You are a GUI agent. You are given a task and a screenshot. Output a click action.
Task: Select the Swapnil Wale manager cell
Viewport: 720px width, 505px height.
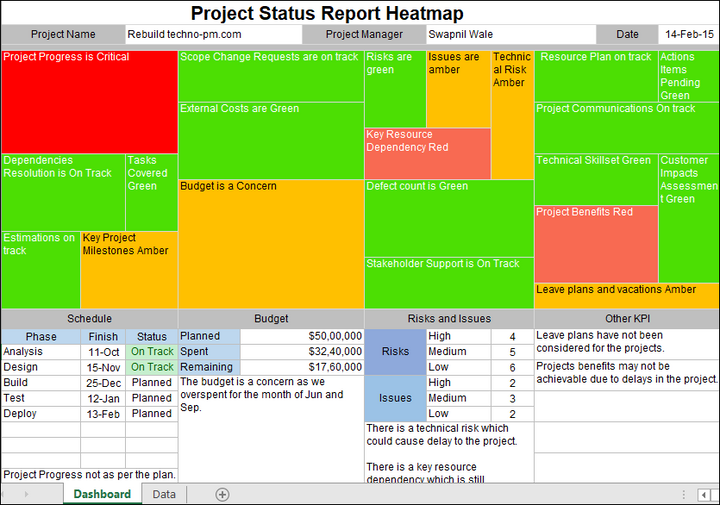(511, 34)
